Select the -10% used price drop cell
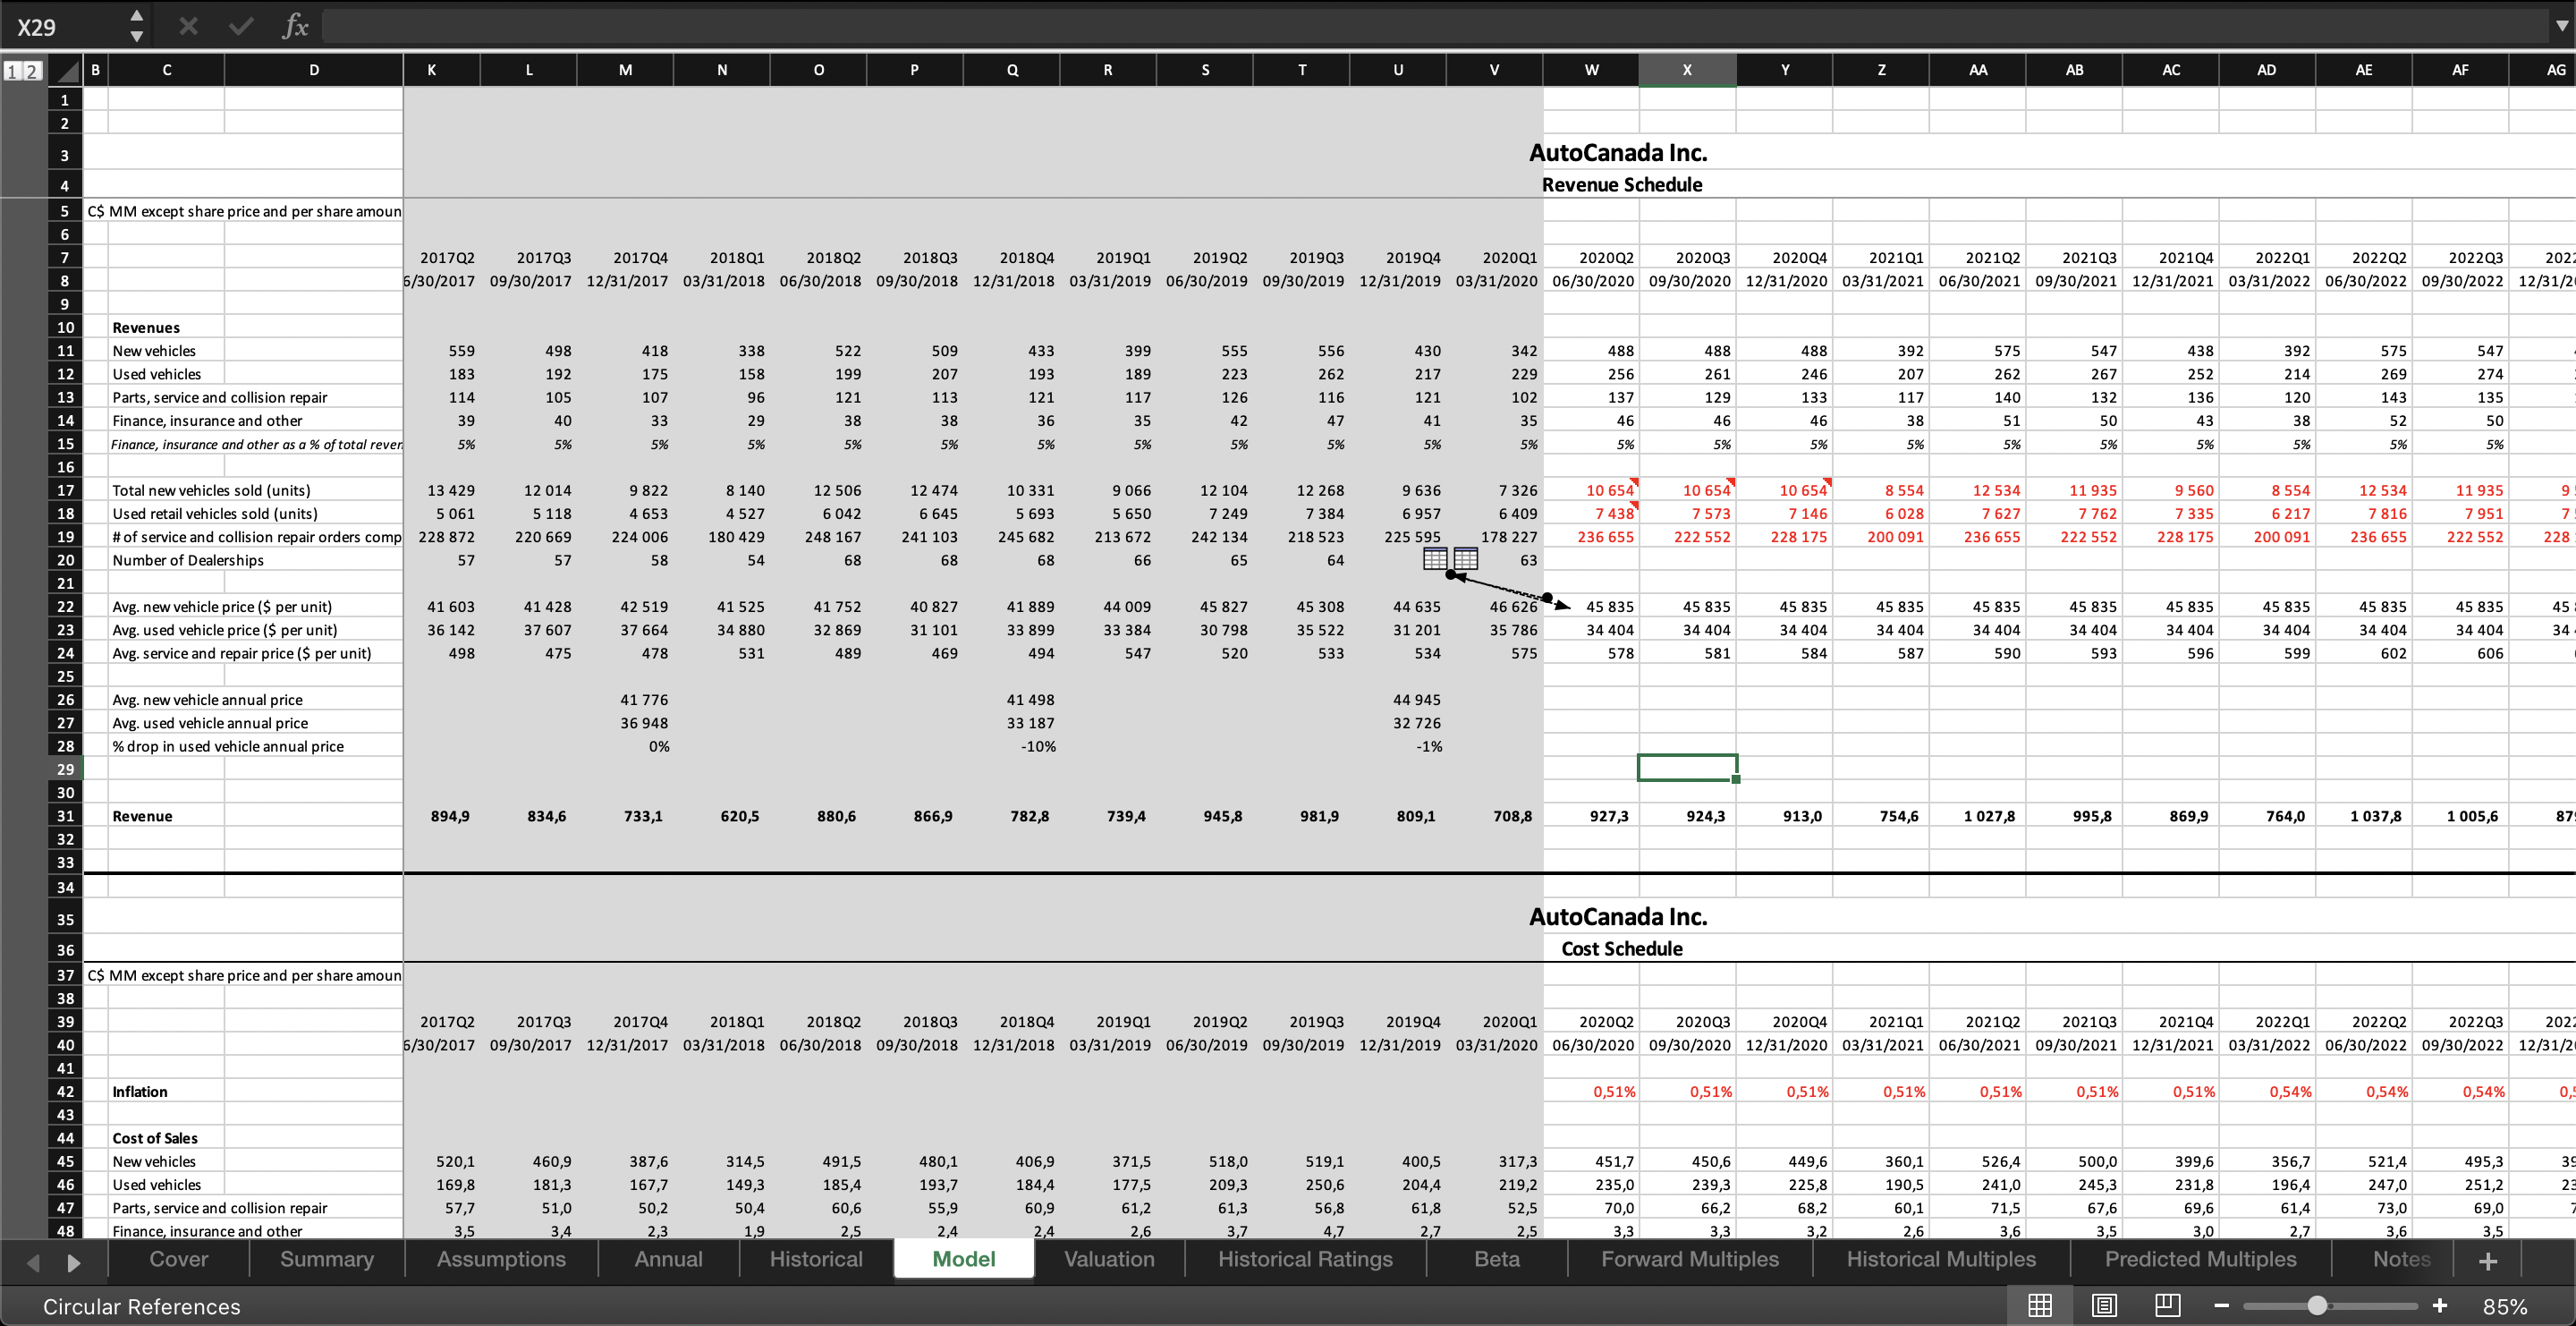Screen dimensions: 2576x1326 click(1012, 746)
